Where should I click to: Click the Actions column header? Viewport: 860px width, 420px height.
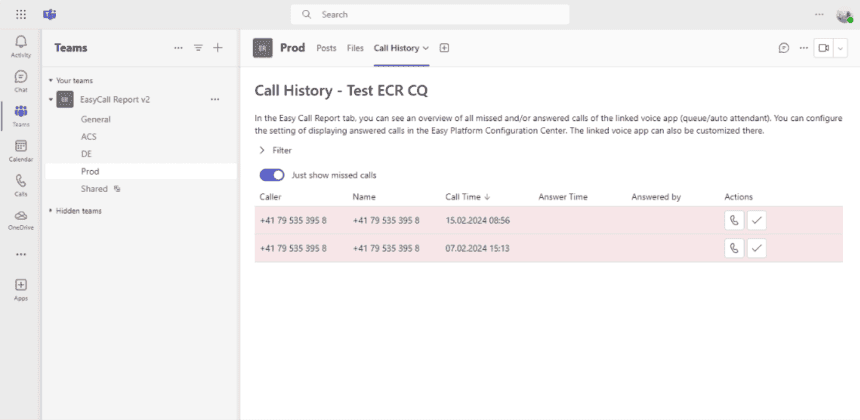(x=738, y=197)
